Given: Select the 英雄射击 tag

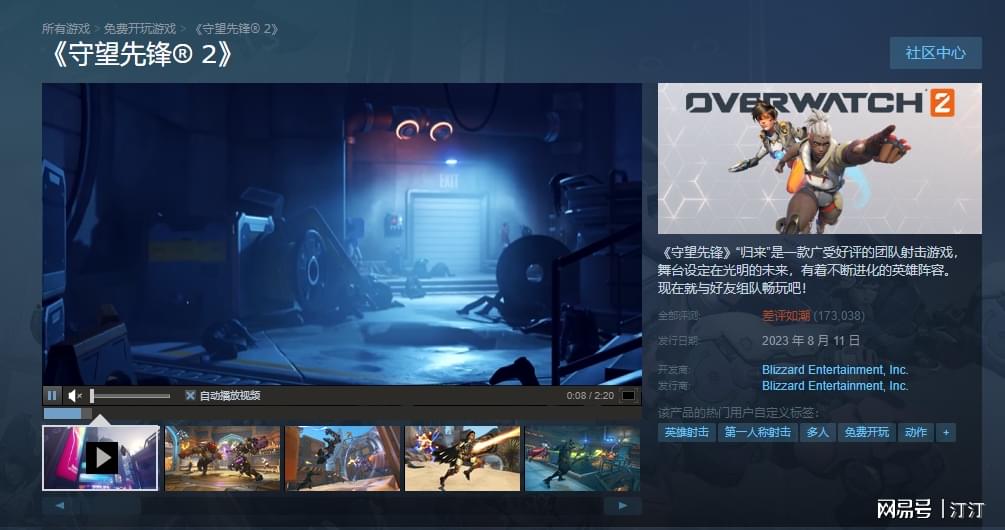Looking at the screenshot, I should [686, 433].
